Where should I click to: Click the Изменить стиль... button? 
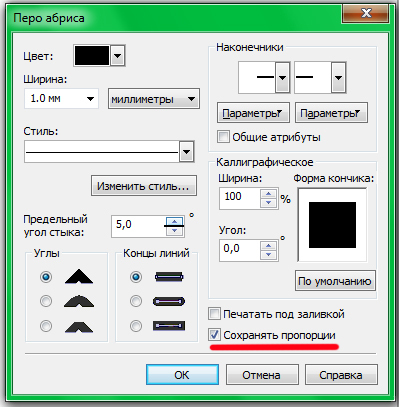144,186
